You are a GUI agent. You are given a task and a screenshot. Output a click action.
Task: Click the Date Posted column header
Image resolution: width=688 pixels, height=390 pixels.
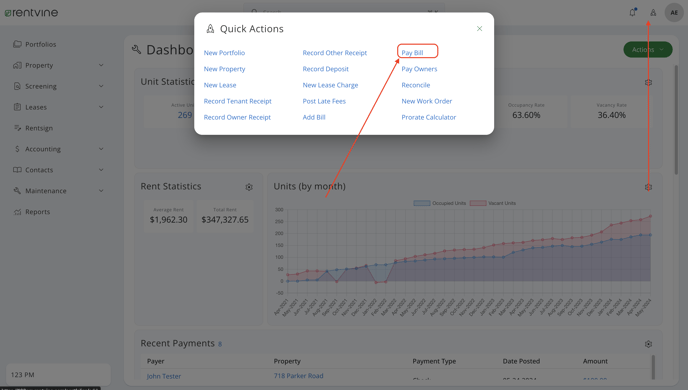(521, 361)
